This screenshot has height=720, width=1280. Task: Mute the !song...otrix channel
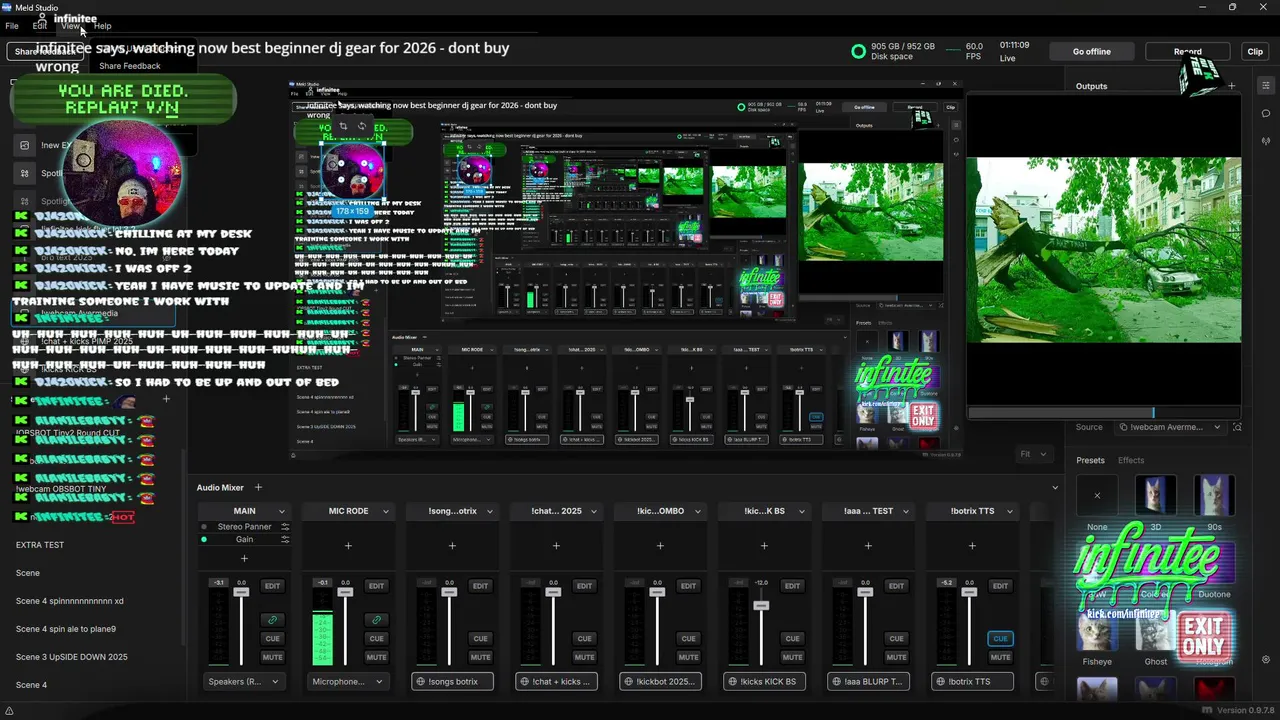pyautogui.click(x=480, y=657)
